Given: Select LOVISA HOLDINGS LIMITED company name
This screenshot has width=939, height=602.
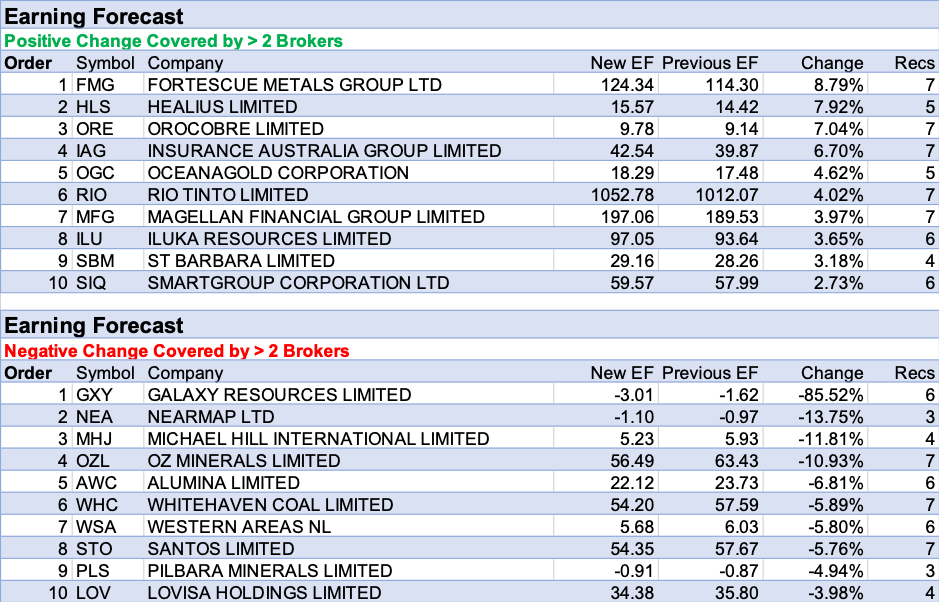Looking at the screenshot, I should (264, 593).
